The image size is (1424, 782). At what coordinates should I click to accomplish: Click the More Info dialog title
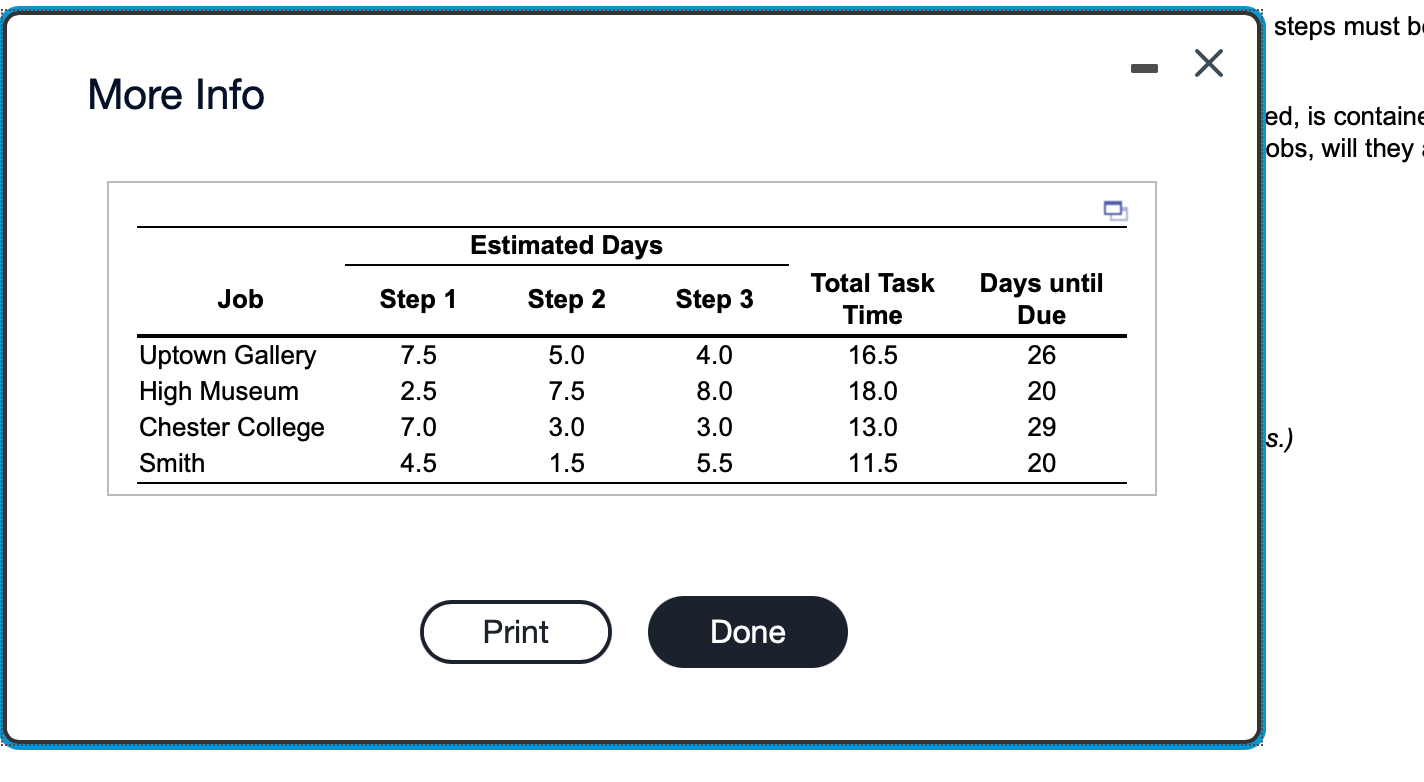pyautogui.click(x=176, y=94)
